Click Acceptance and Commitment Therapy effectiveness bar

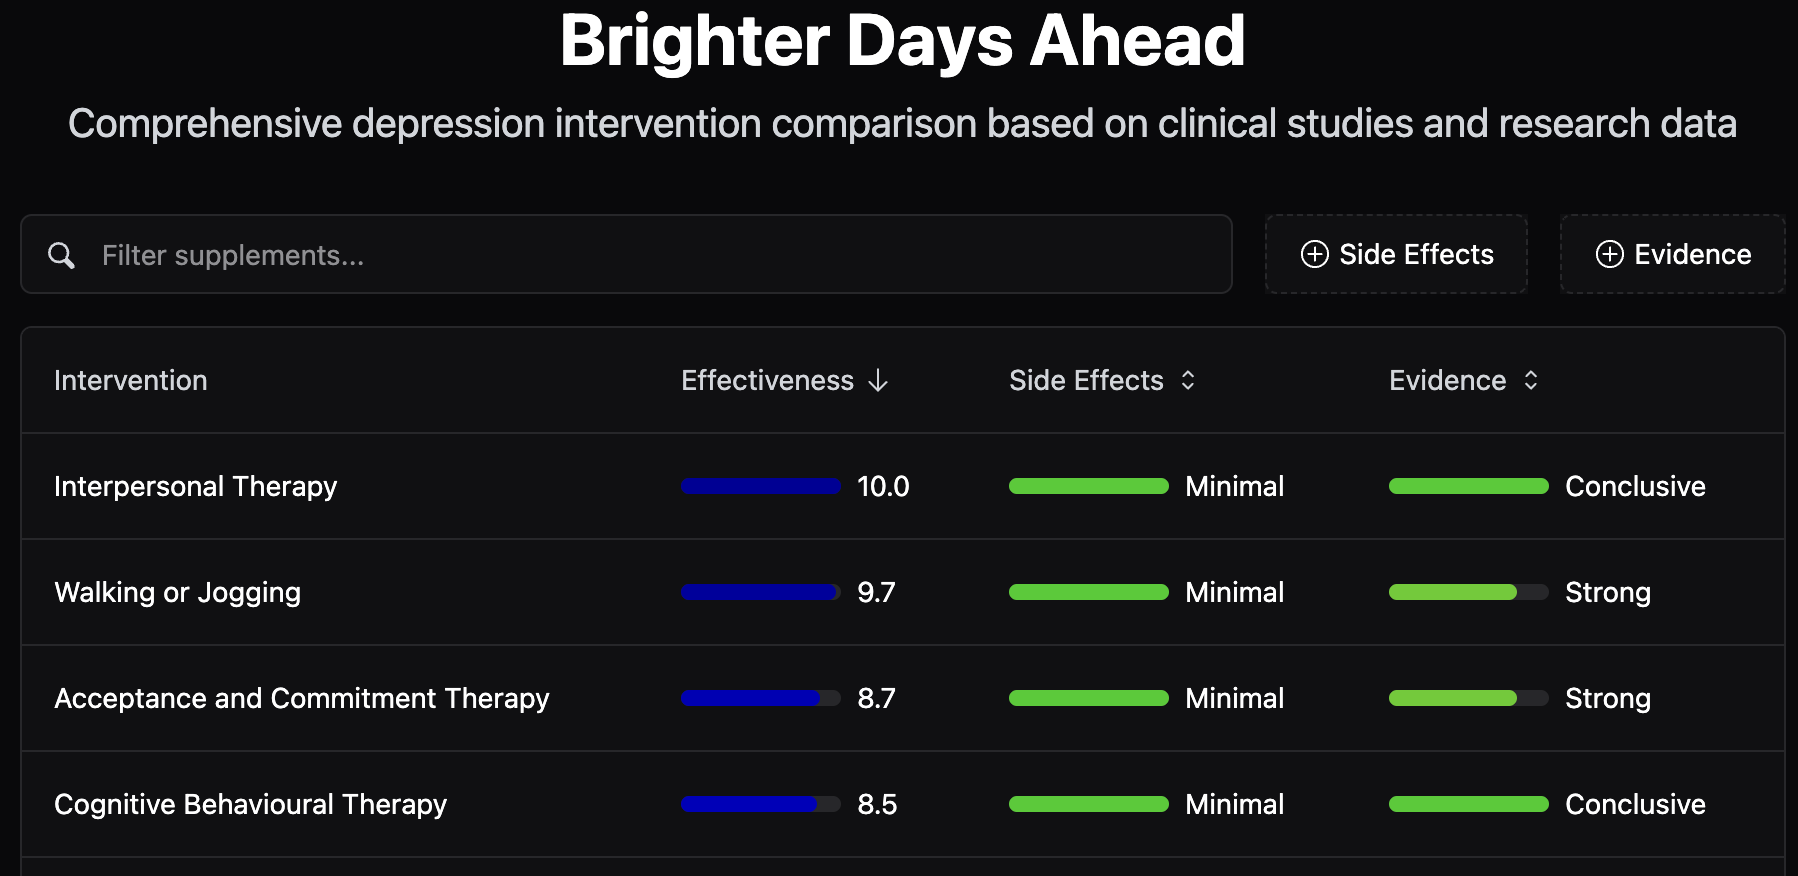click(761, 698)
